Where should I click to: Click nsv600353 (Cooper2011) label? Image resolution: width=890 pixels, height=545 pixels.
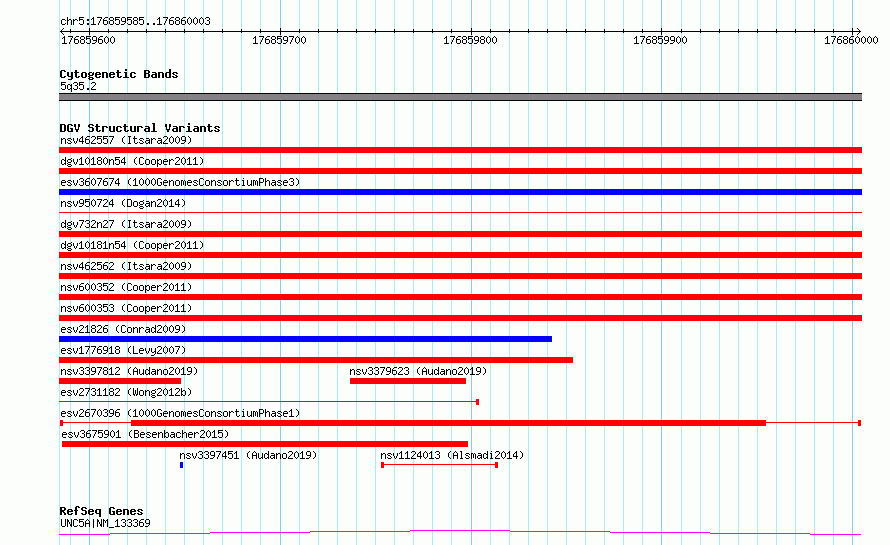pyautogui.click(x=126, y=308)
